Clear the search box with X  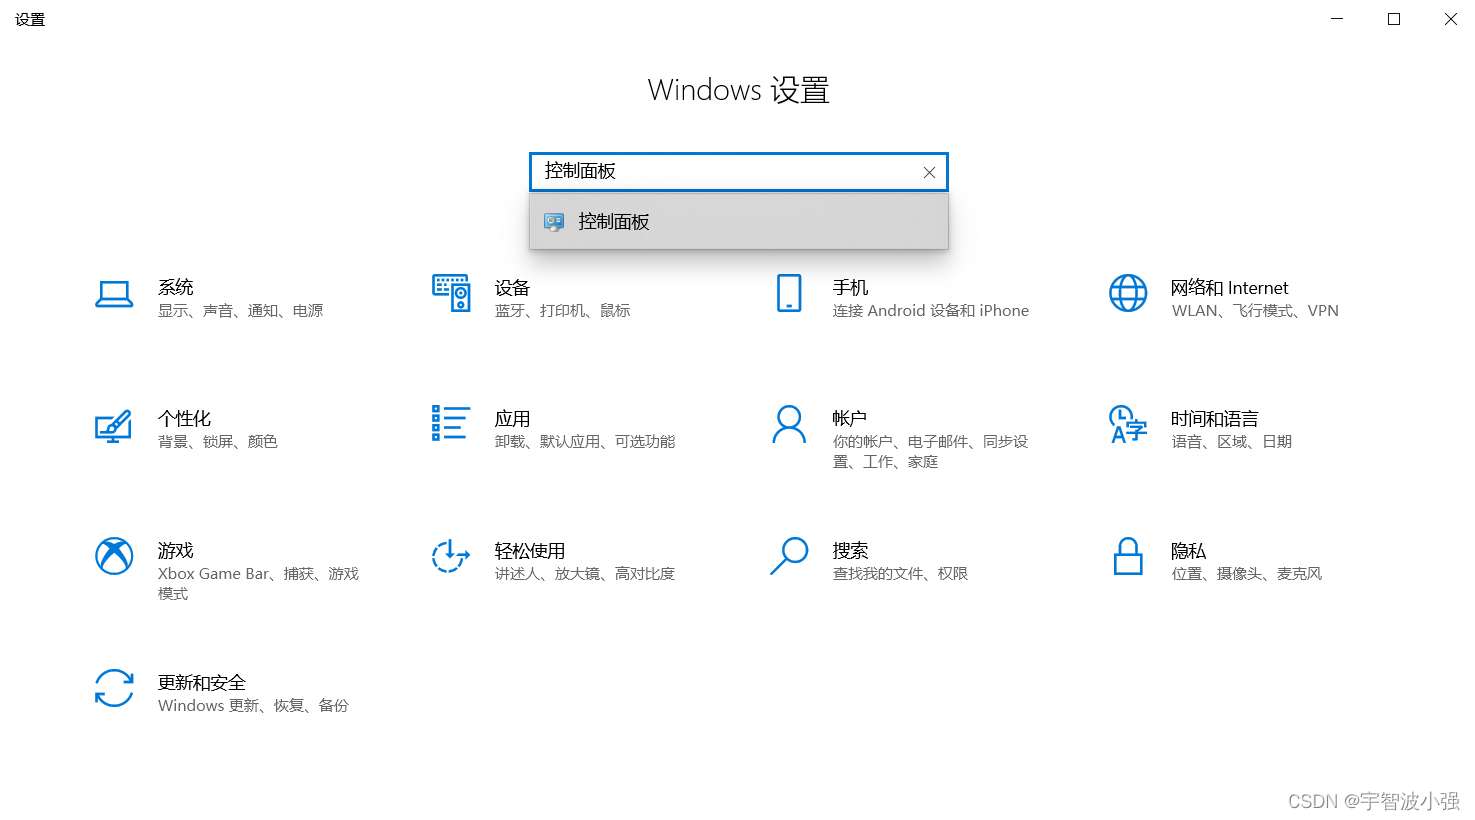tap(929, 172)
